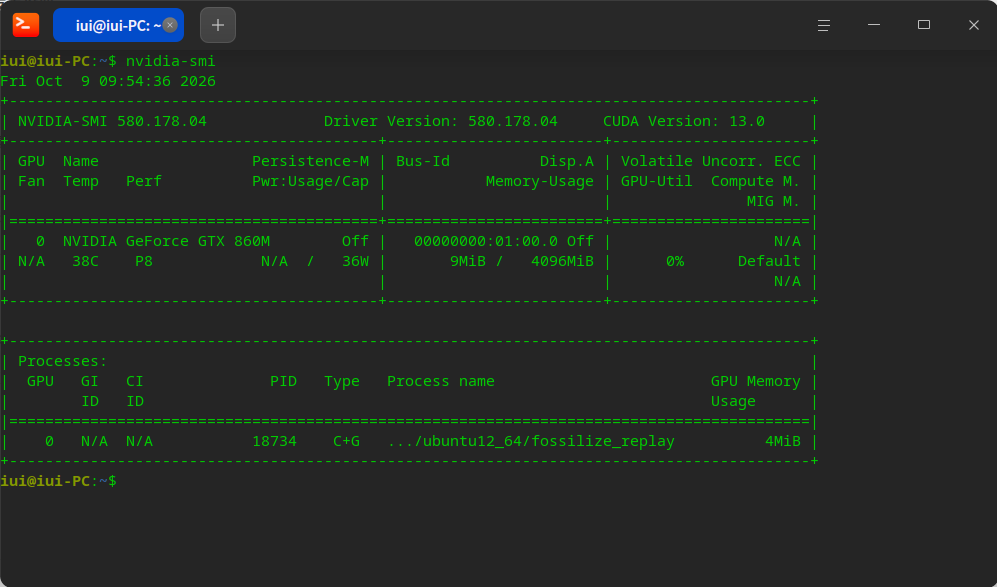Click the empty prompt below the process table
The height and width of the screenshot is (587, 997).
(x=58, y=481)
